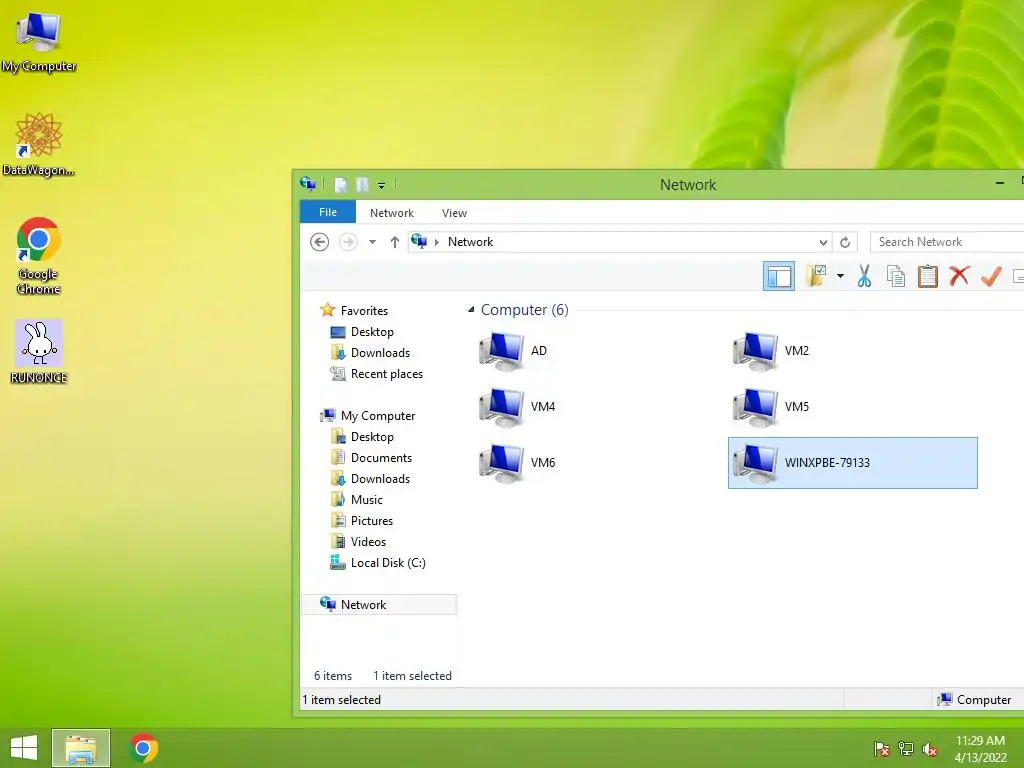Click the Computer status bar entry

click(974, 699)
